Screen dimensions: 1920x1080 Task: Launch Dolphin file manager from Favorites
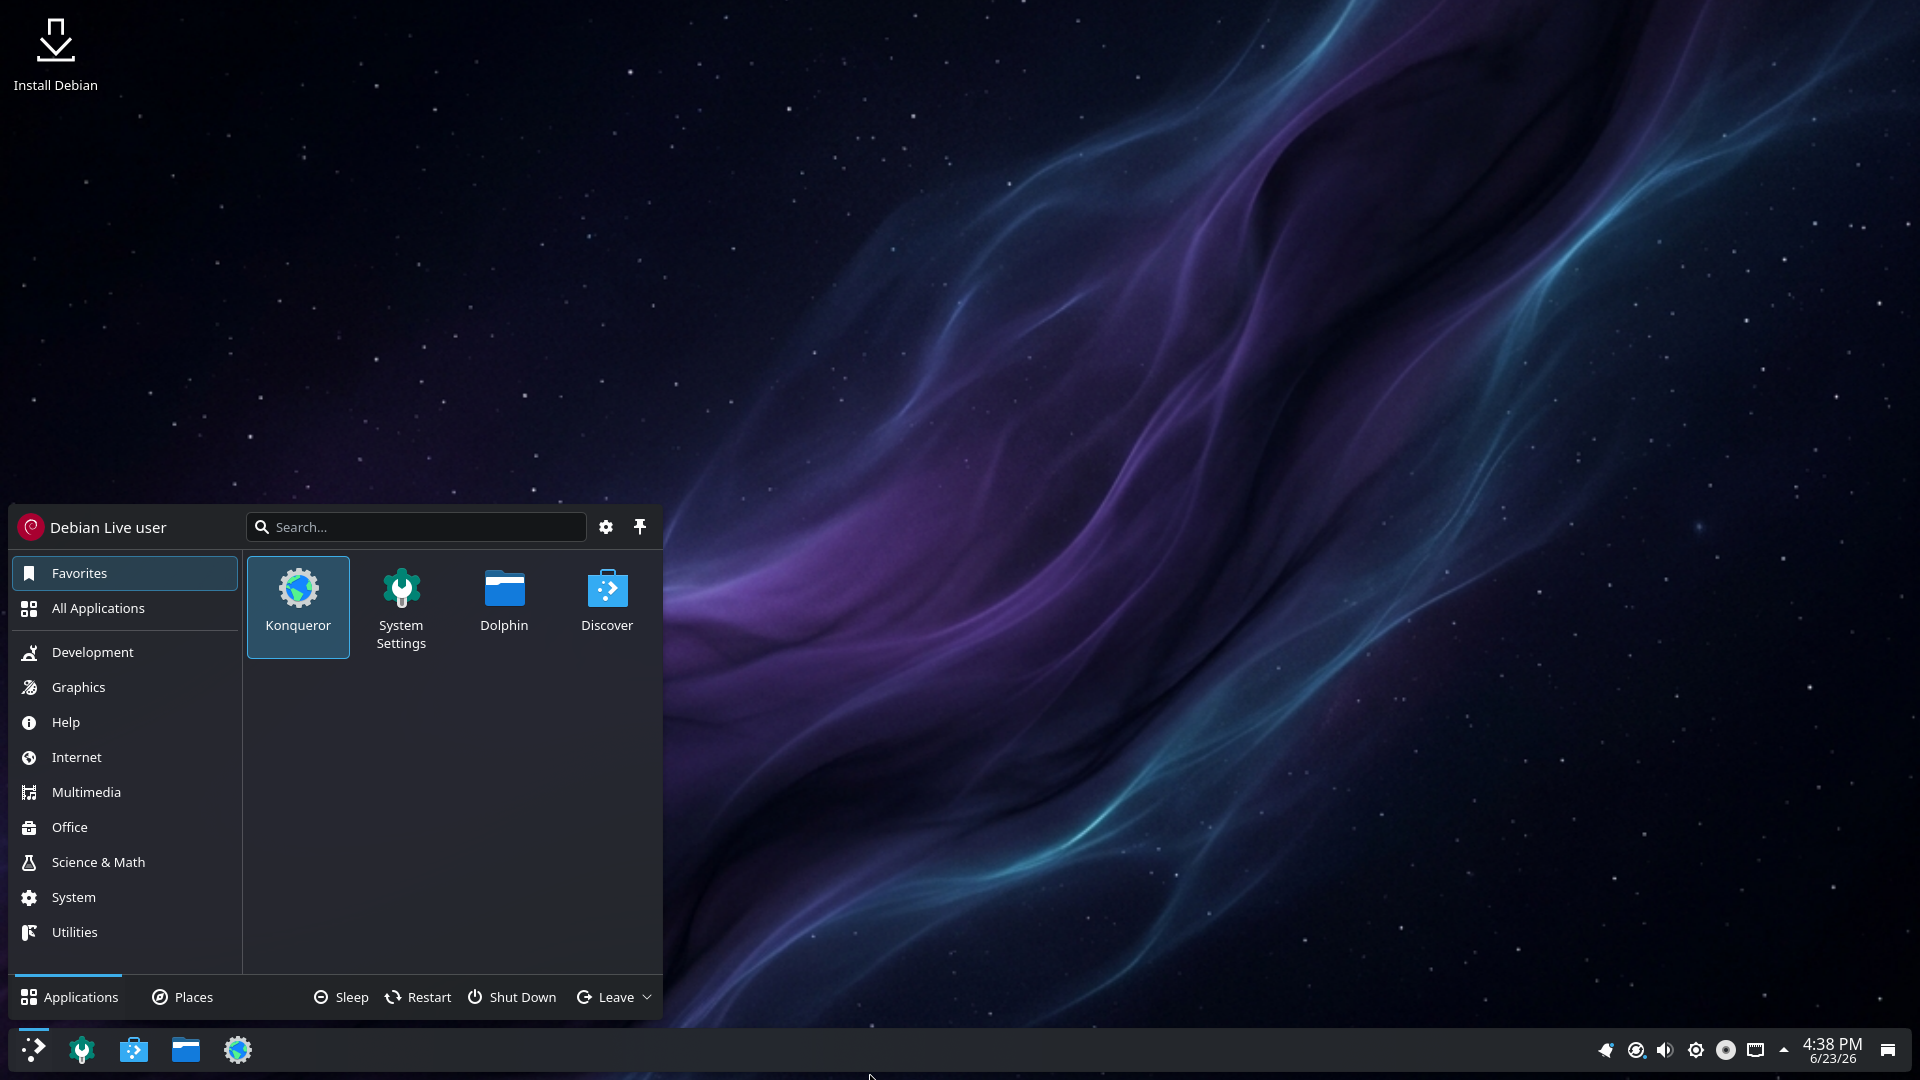tap(504, 607)
